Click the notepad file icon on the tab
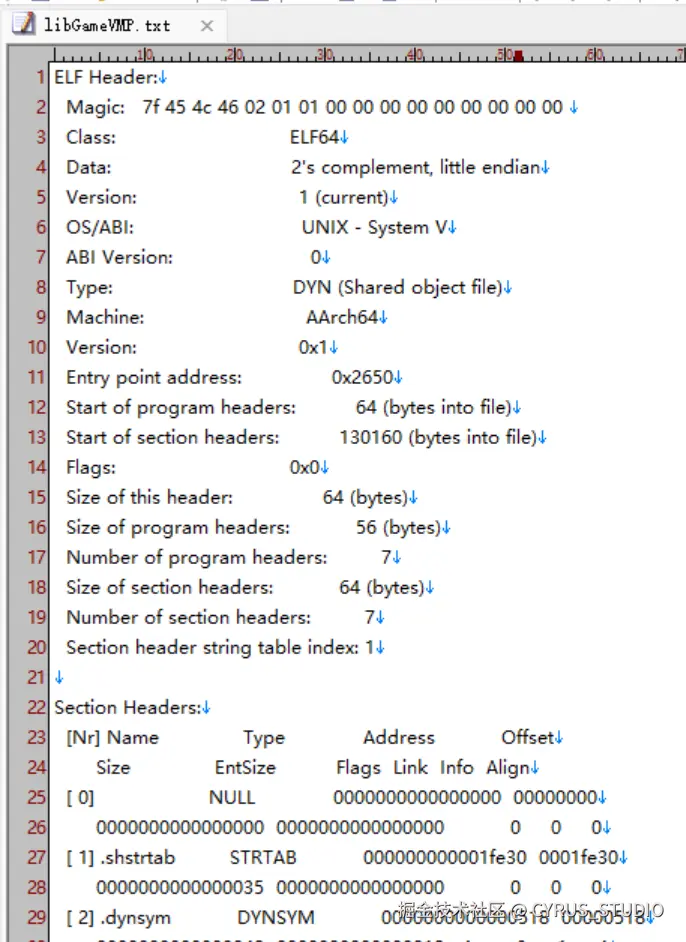The height and width of the screenshot is (942, 686). [x=23, y=25]
